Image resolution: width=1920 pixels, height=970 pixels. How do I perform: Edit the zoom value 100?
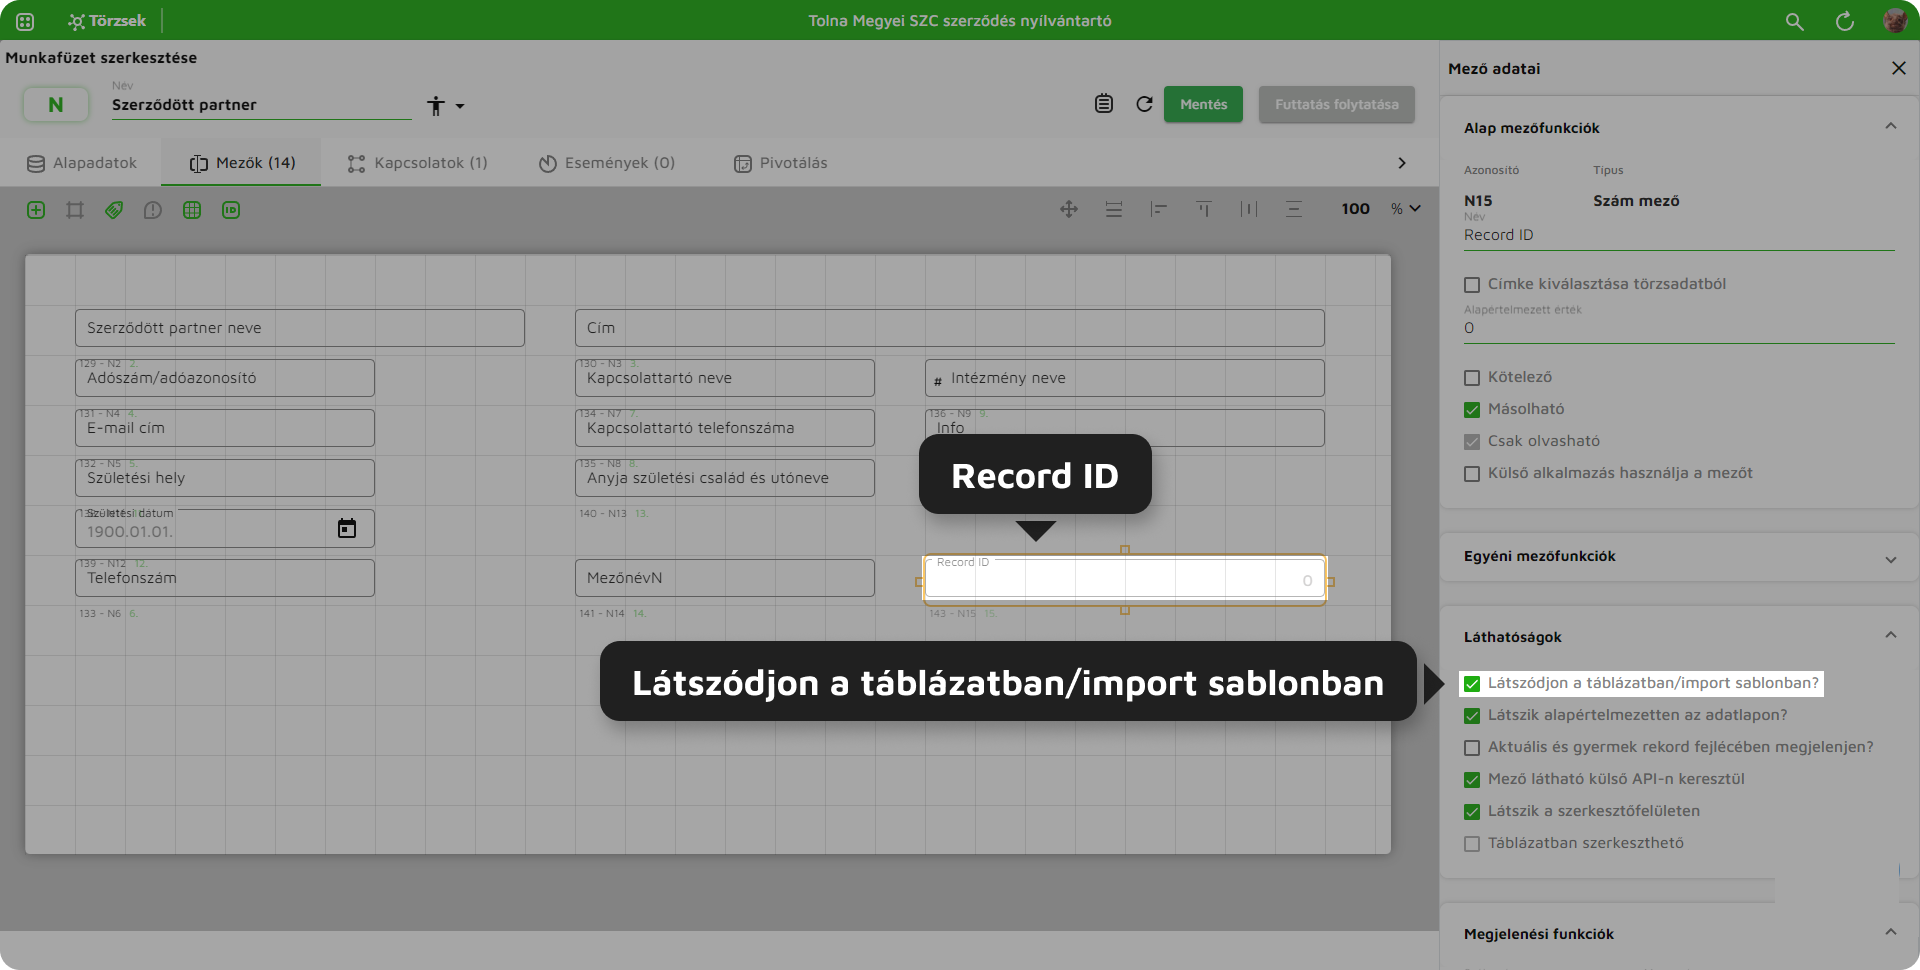coord(1356,209)
